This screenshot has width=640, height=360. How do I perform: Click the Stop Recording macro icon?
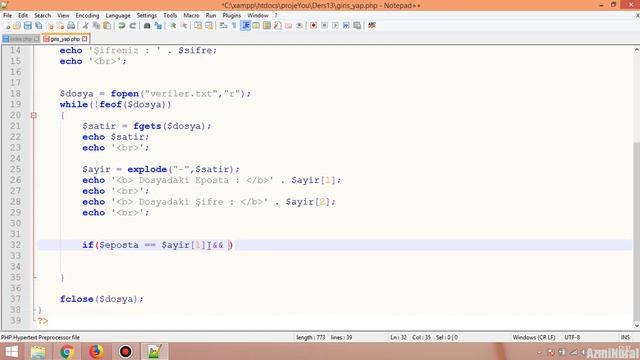324,26
